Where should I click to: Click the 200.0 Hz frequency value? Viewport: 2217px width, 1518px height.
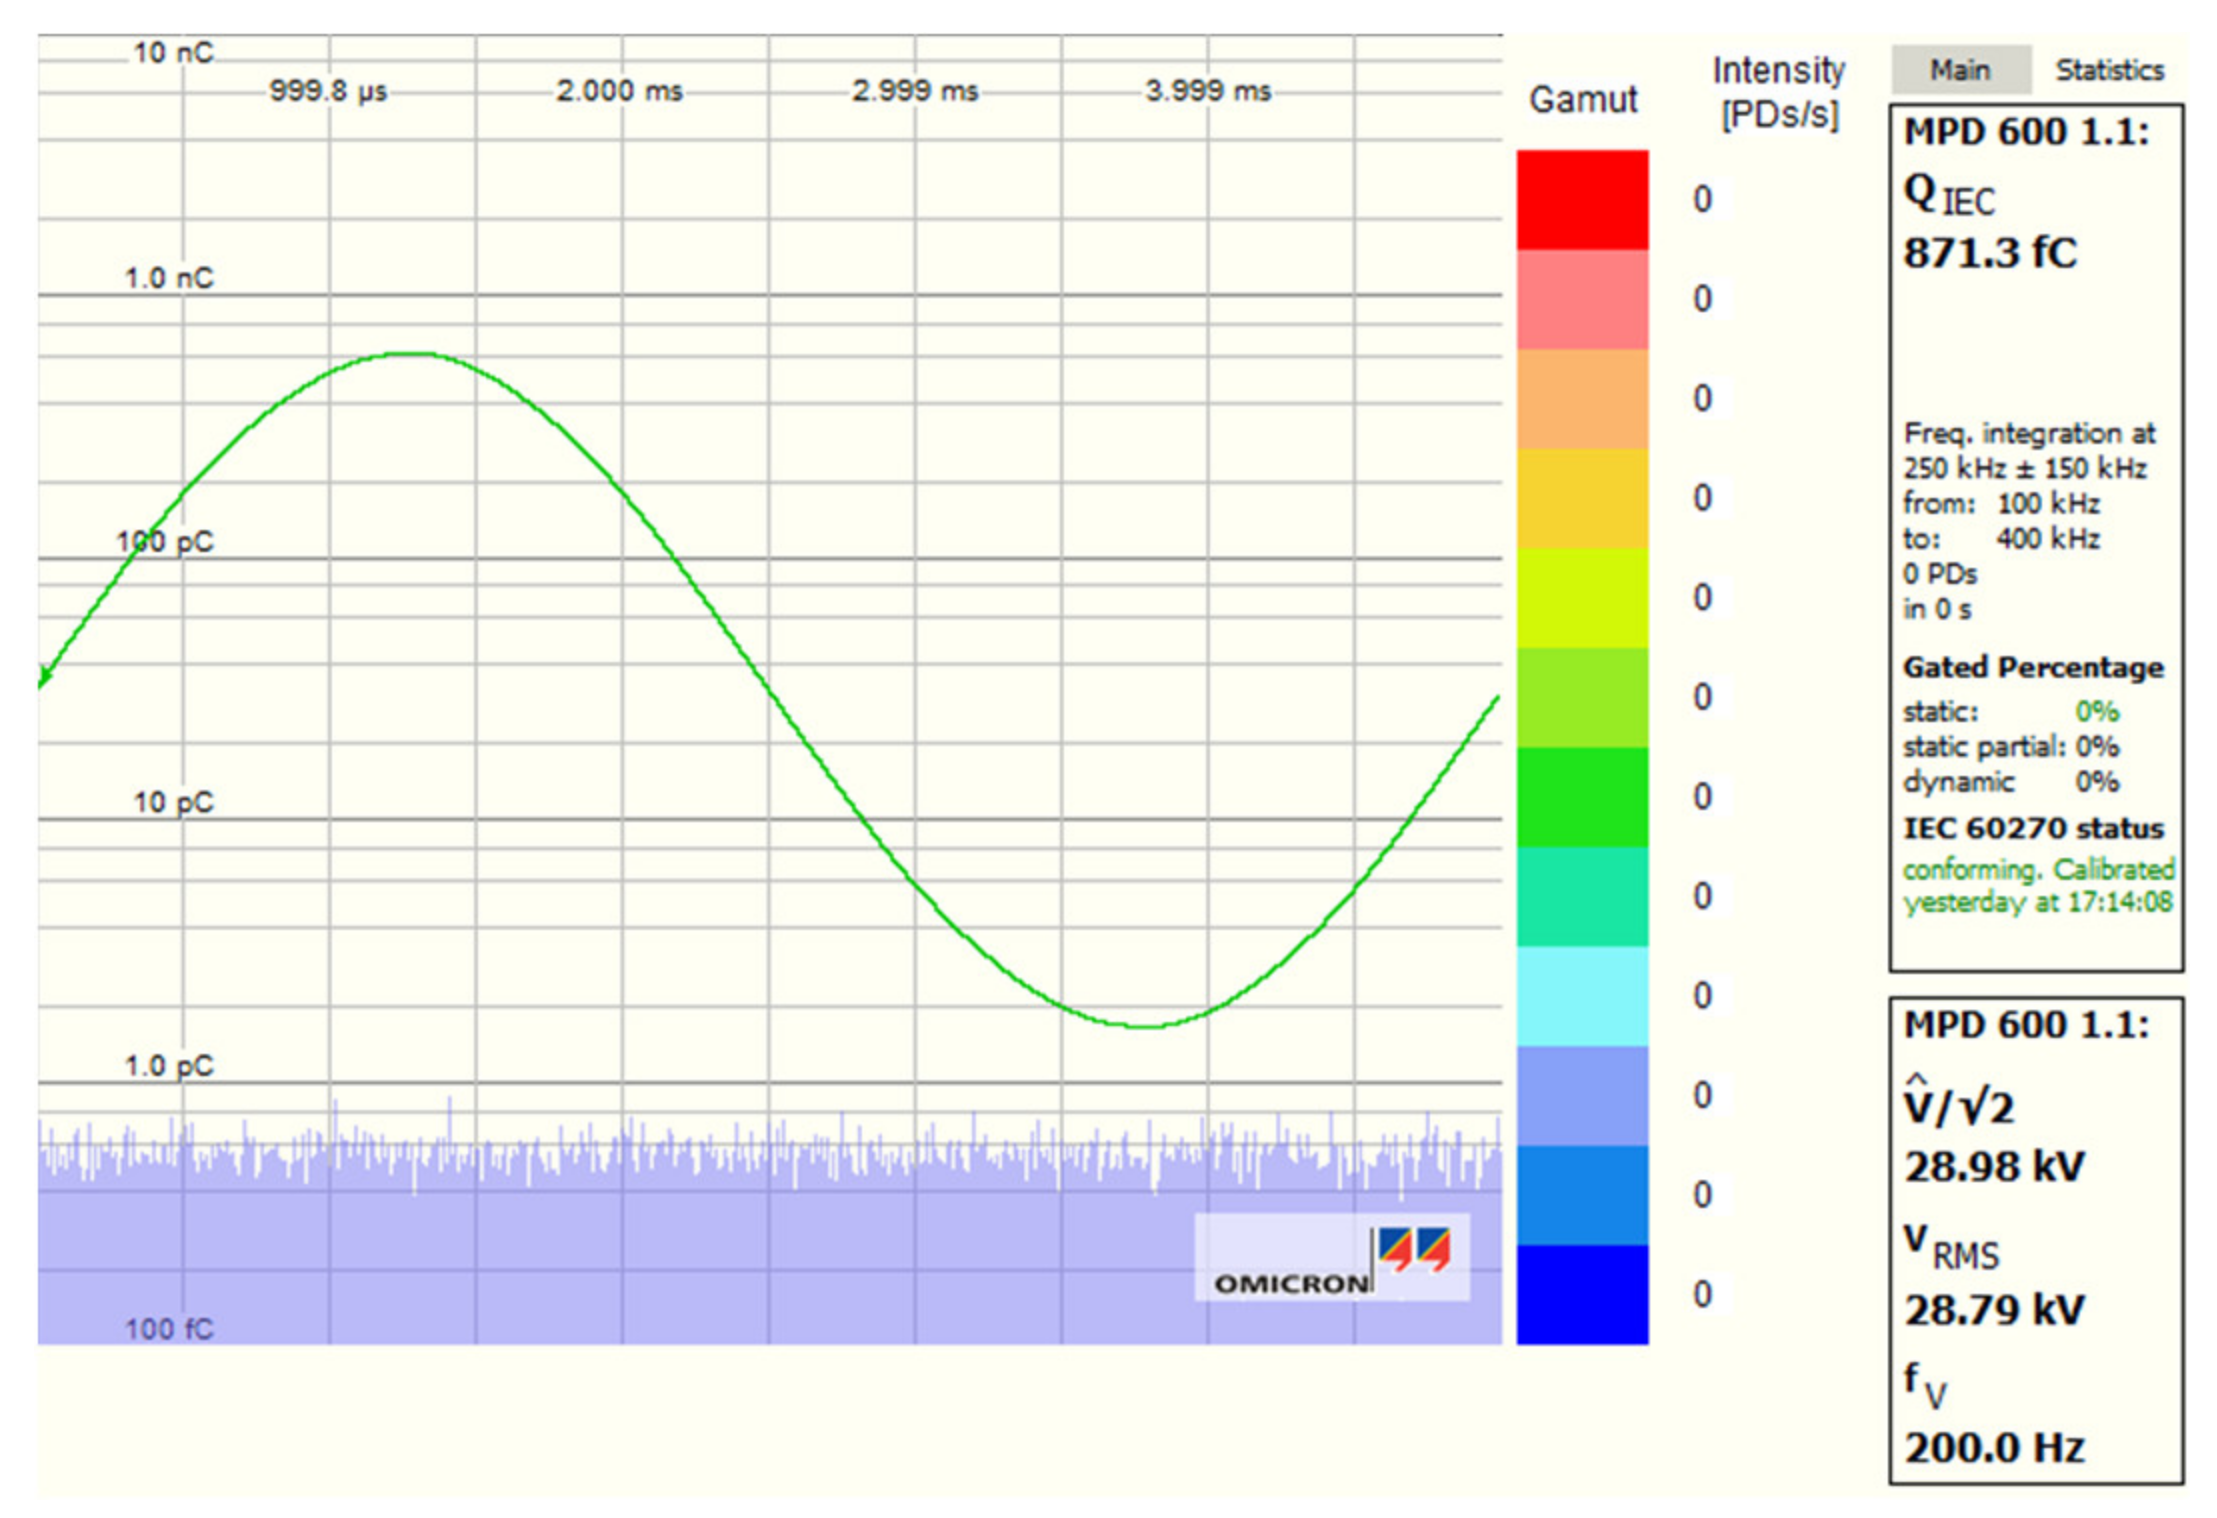pos(1994,1447)
